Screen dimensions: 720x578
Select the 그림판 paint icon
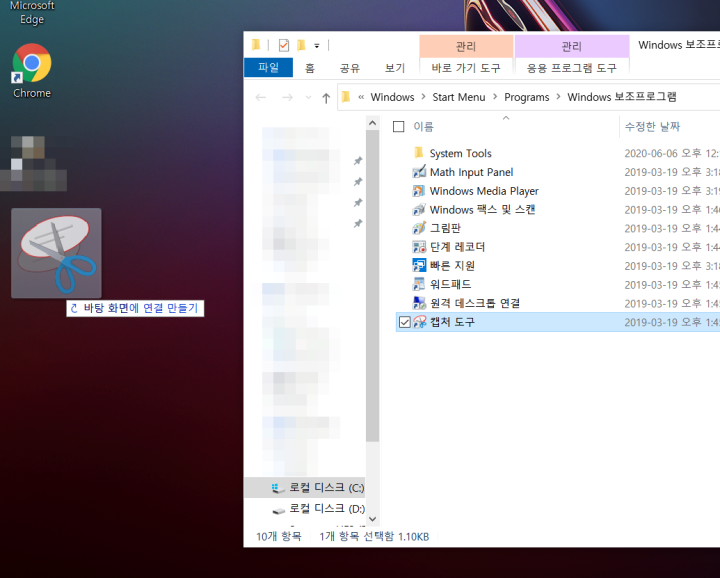(x=419, y=228)
